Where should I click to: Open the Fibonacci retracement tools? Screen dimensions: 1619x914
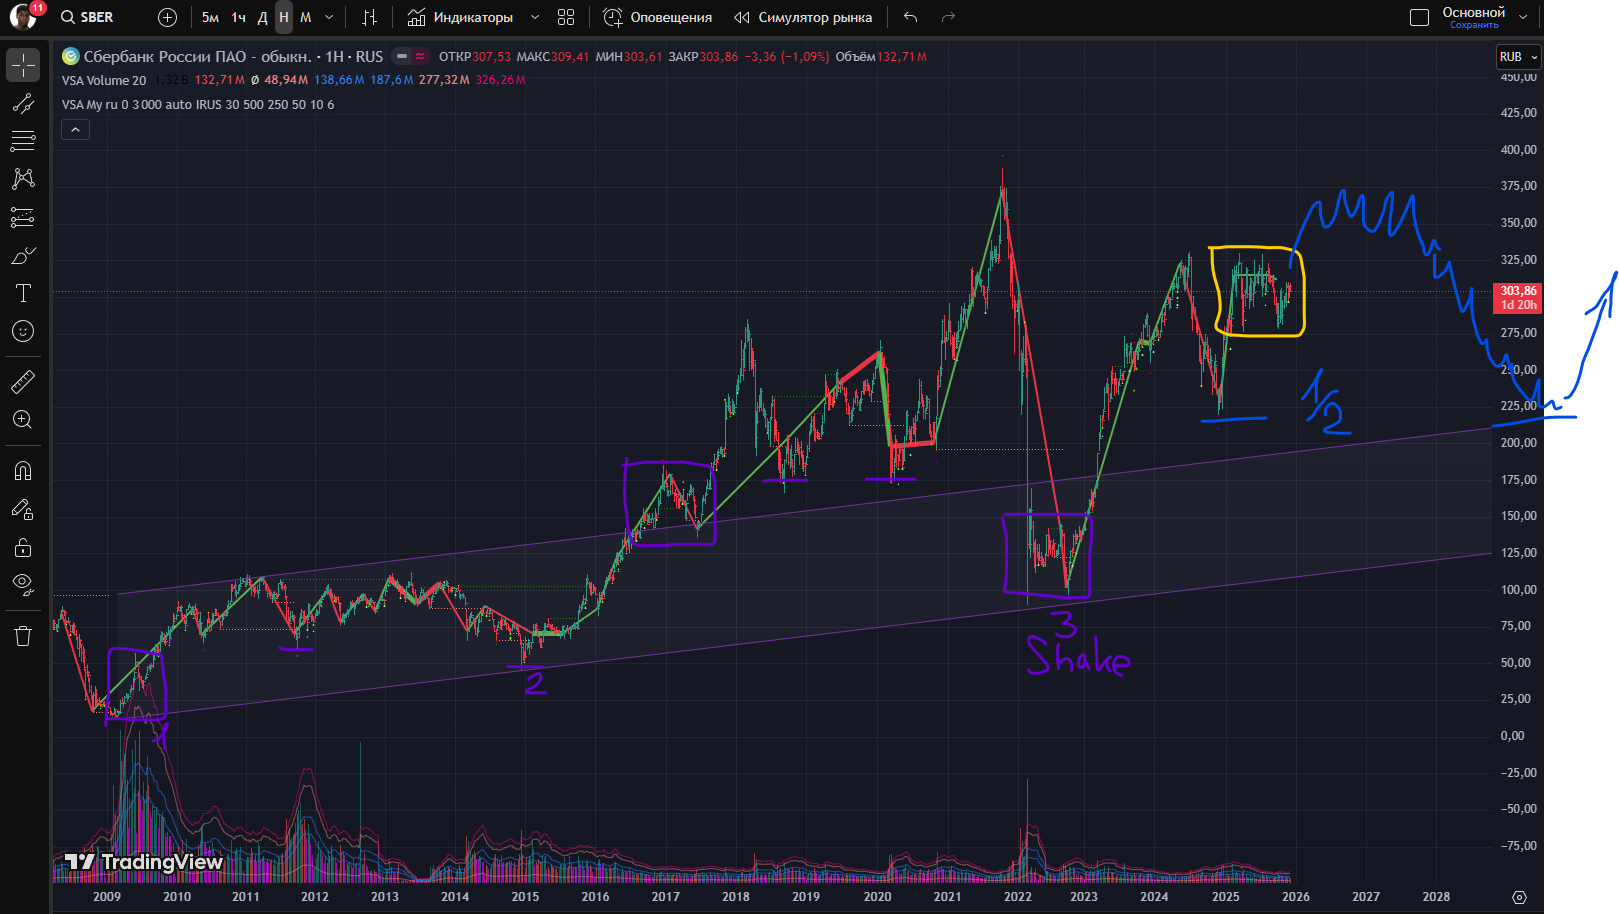click(x=23, y=141)
